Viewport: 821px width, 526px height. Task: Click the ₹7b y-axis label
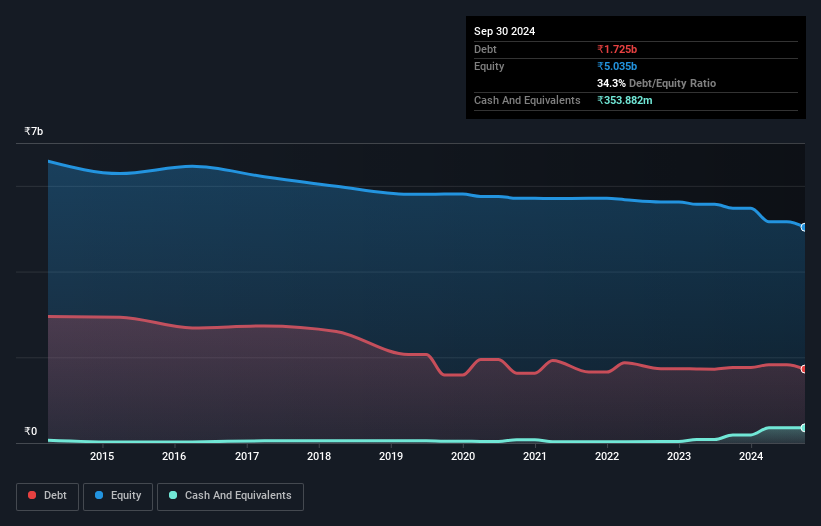pos(34,131)
